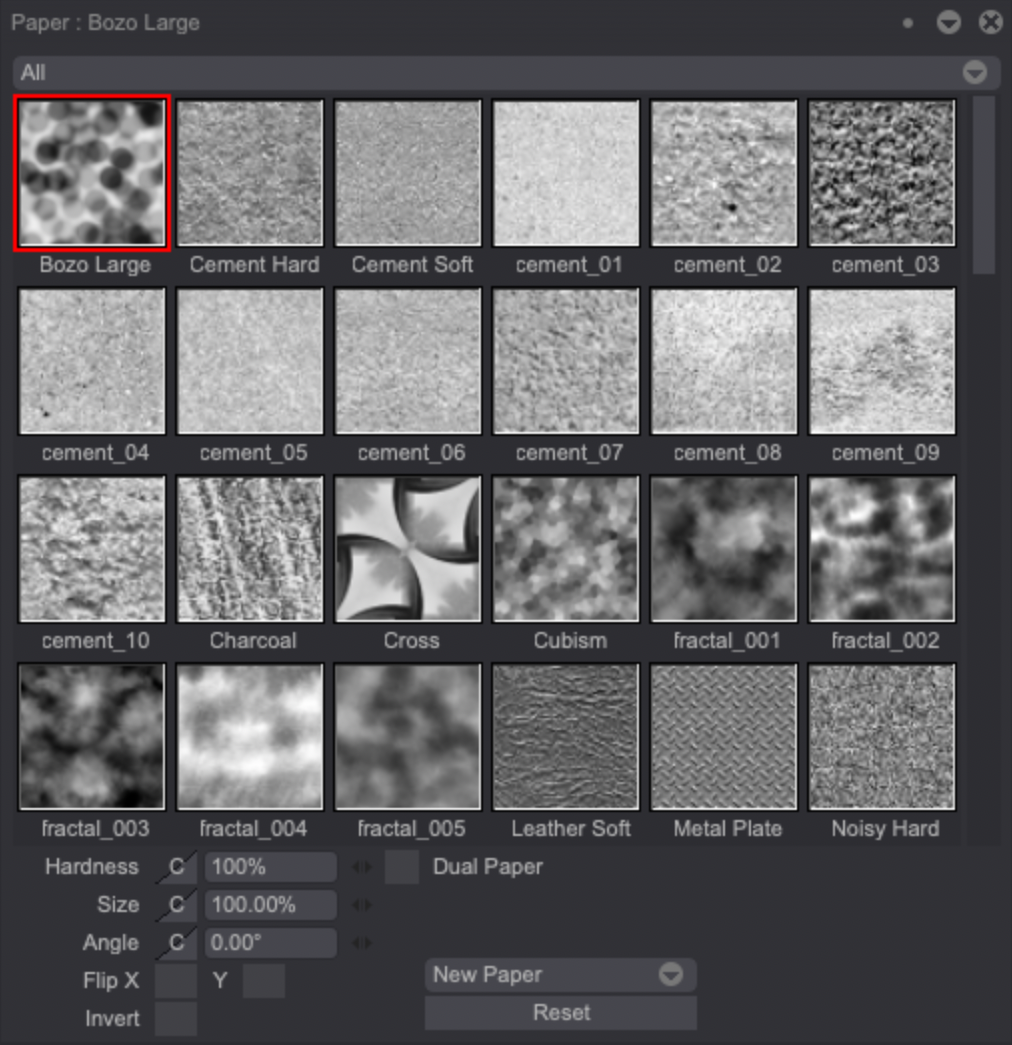Choose the Charcoal paper thumbnail
The image size is (1012, 1045).
[x=250, y=548]
